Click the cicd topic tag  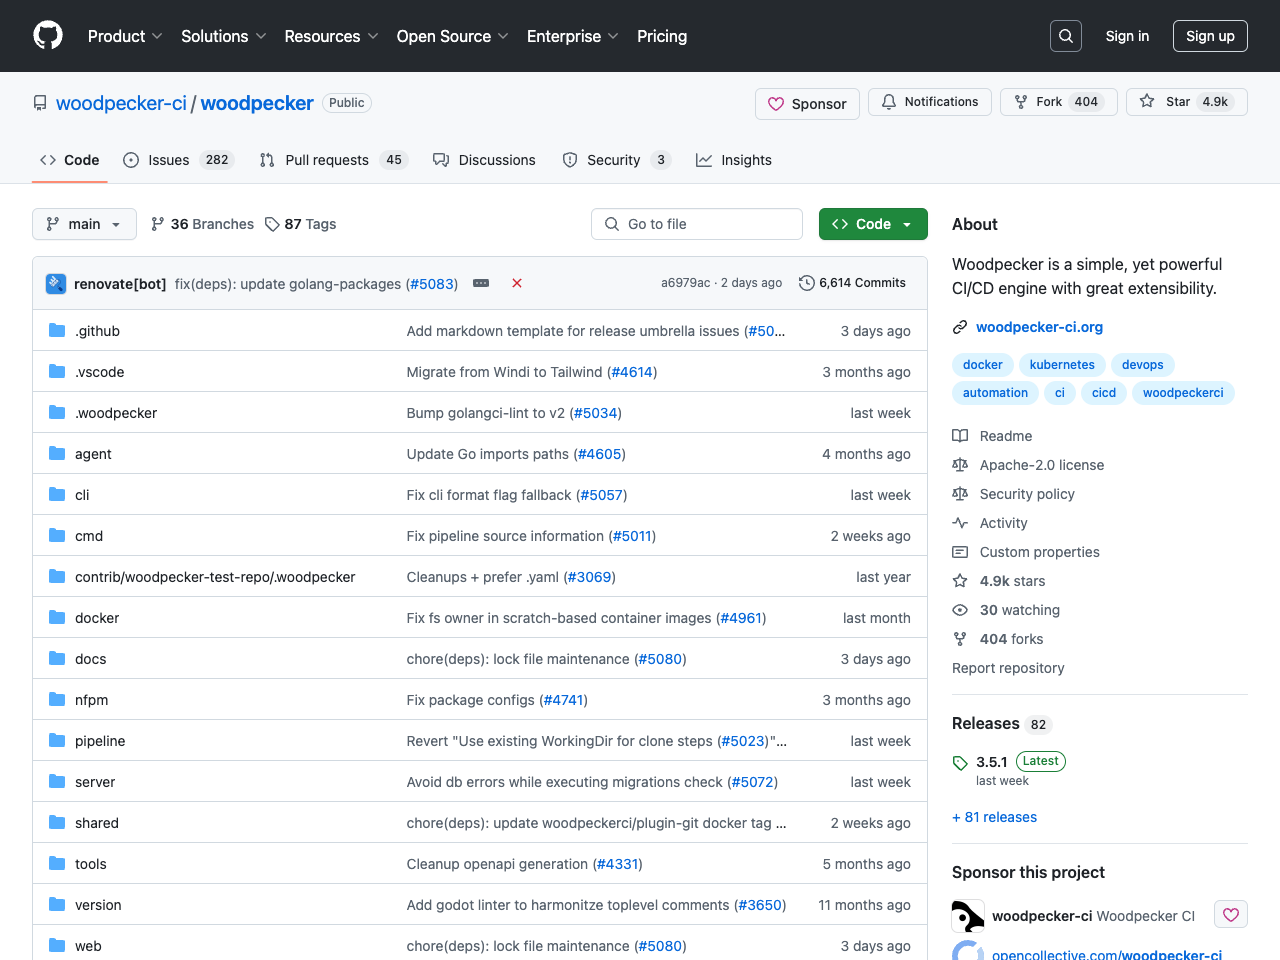coord(1104,393)
